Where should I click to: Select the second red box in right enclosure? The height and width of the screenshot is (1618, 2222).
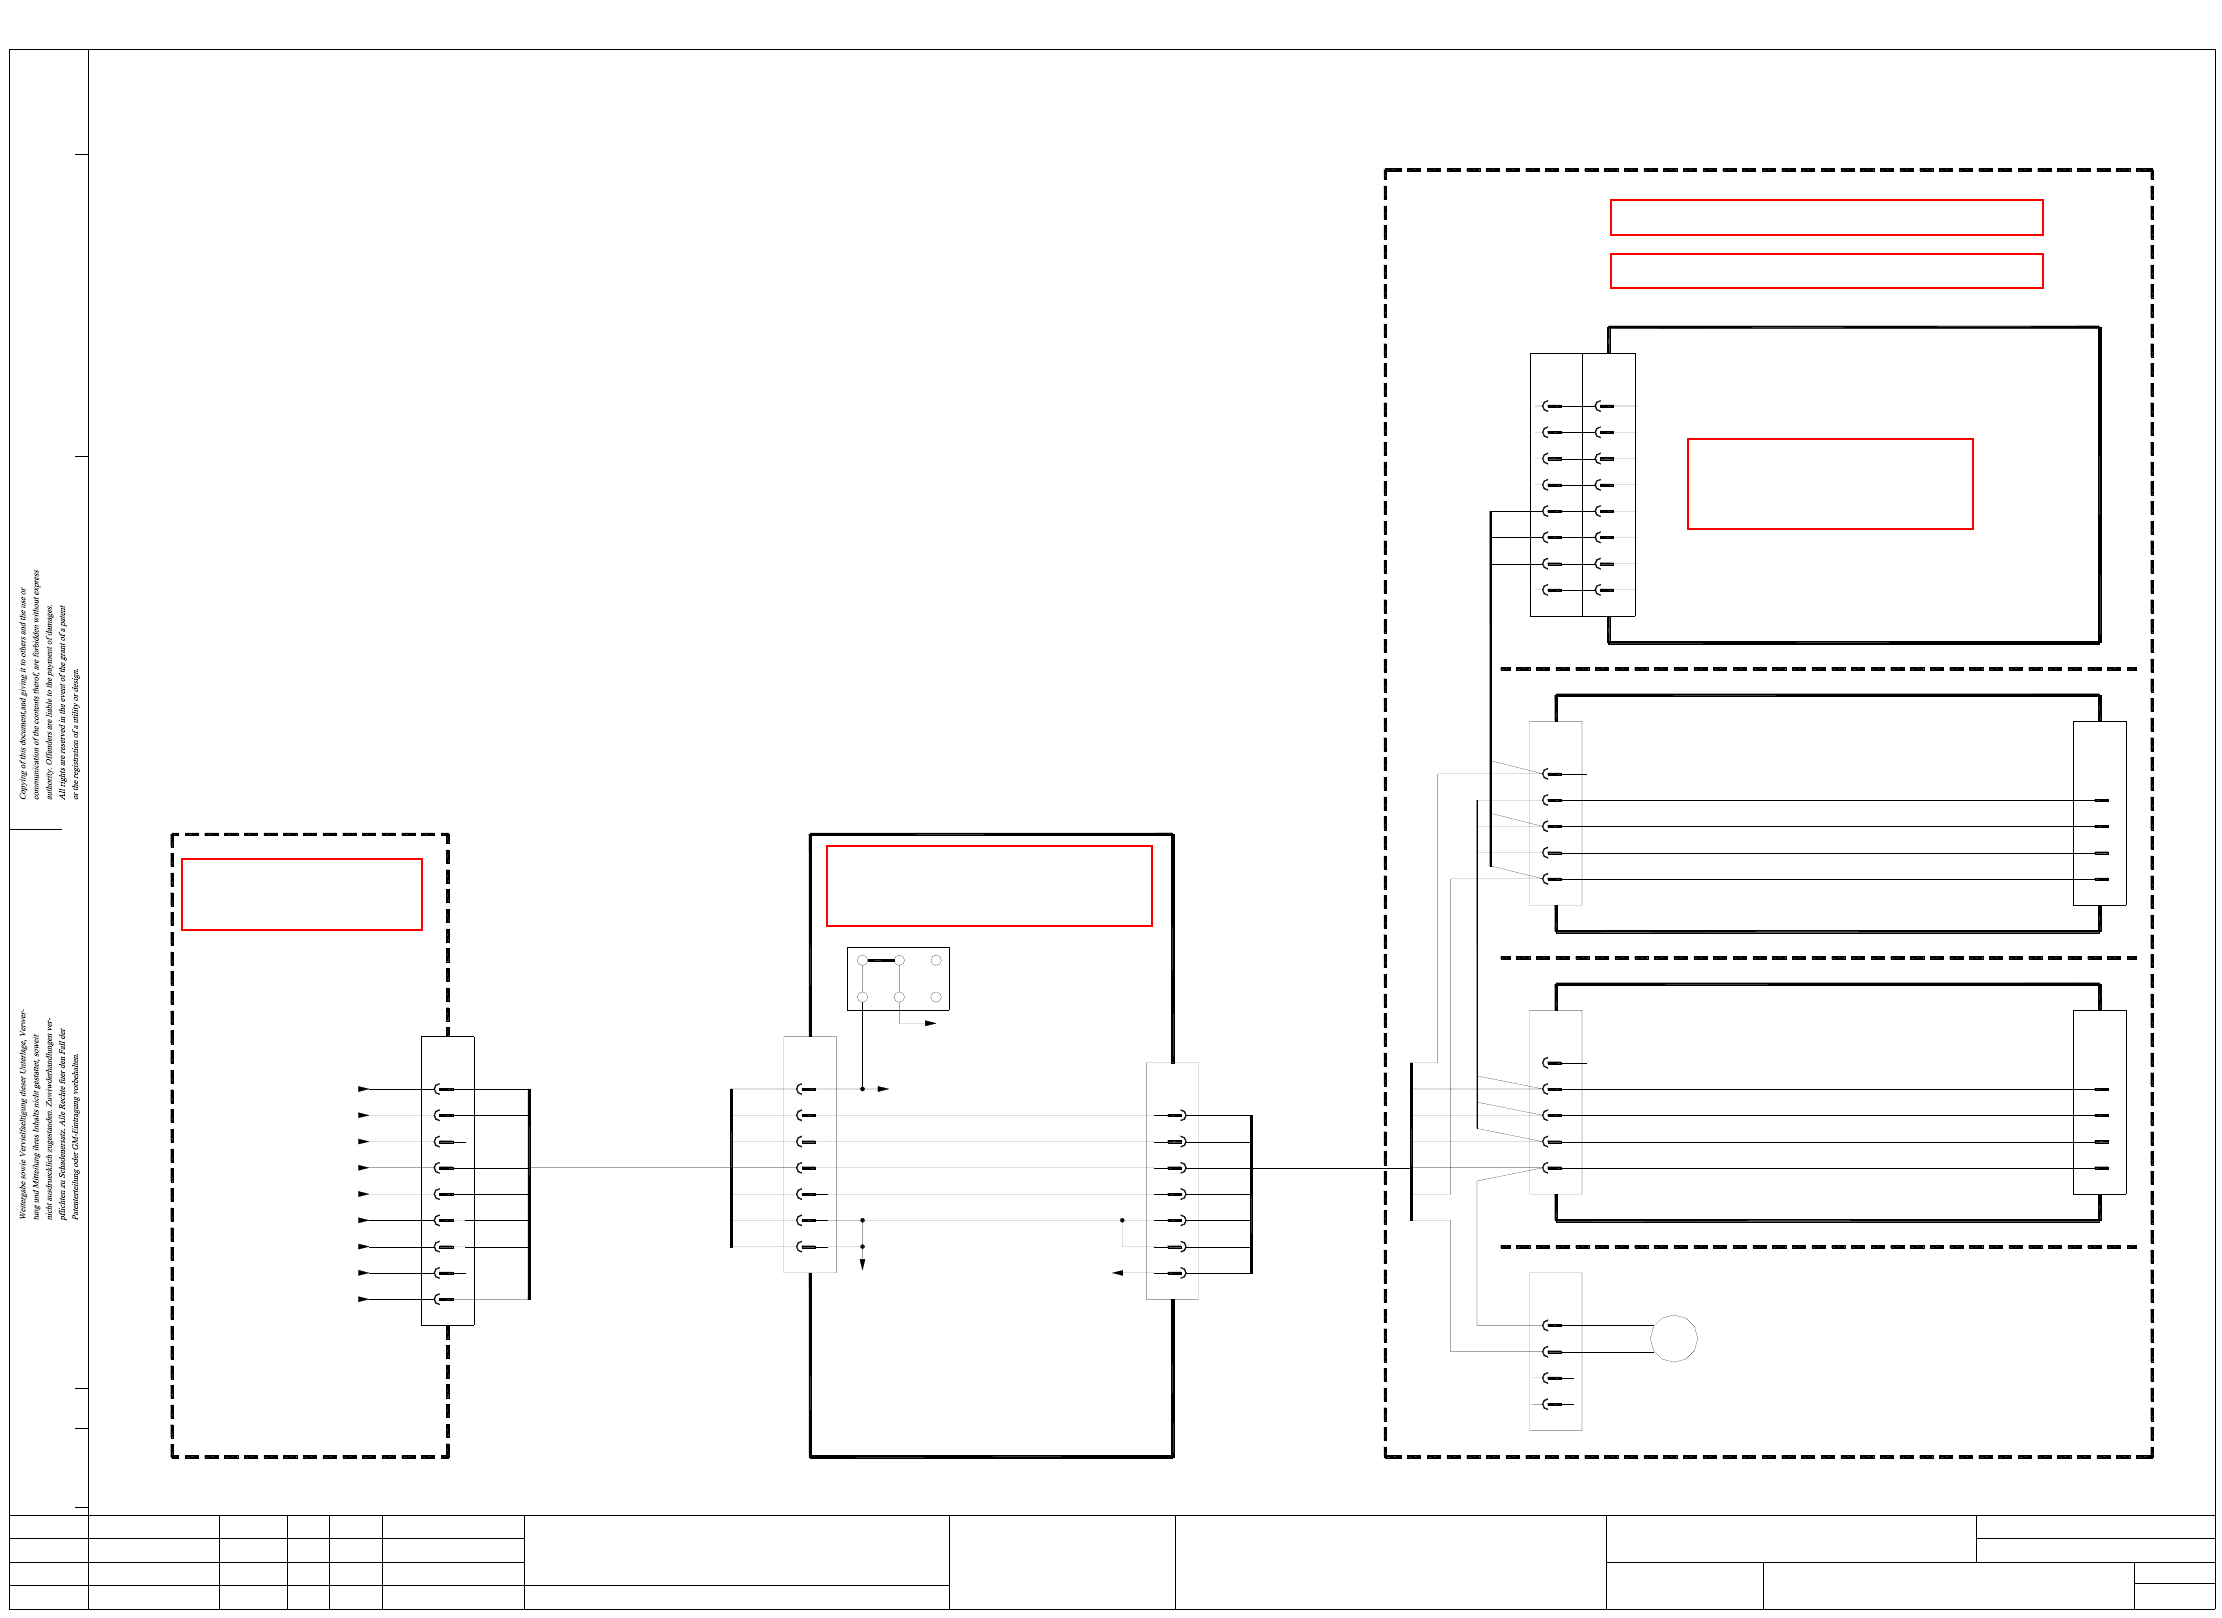(x=1825, y=271)
